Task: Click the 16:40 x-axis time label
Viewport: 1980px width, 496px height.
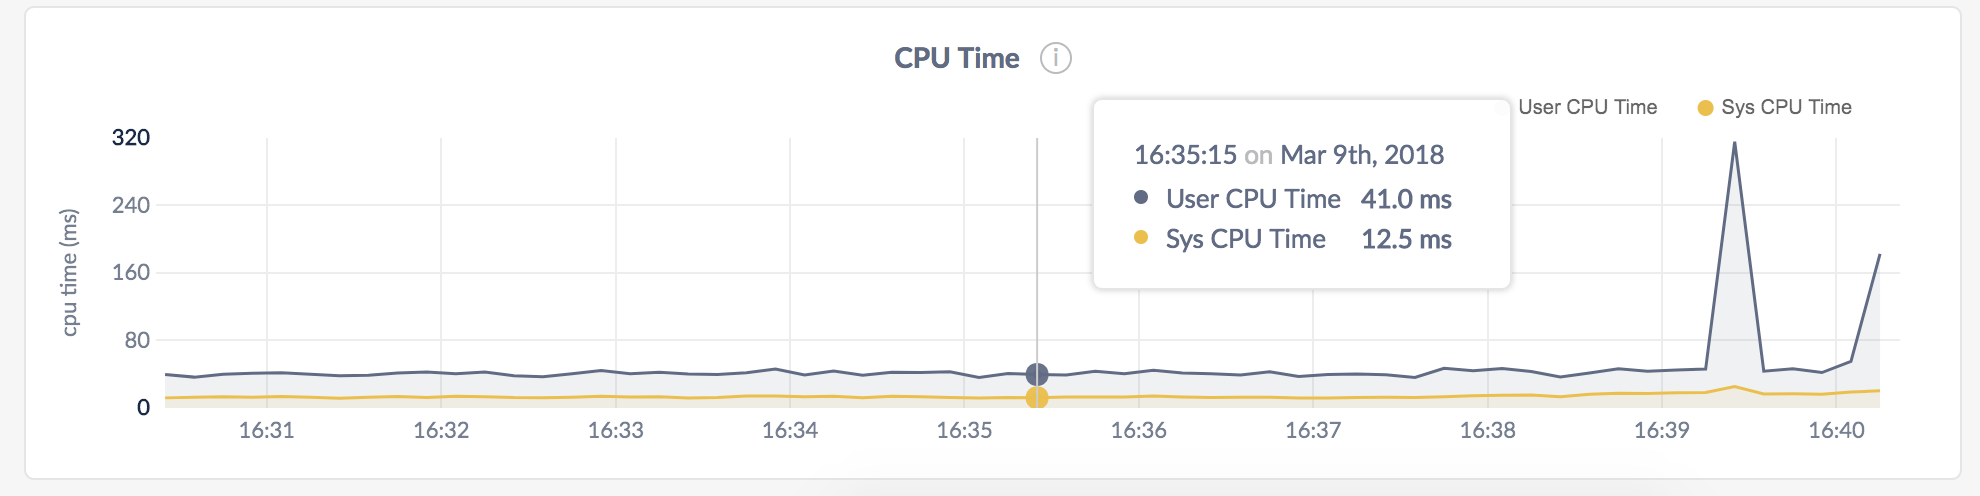Action: coord(1836,430)
